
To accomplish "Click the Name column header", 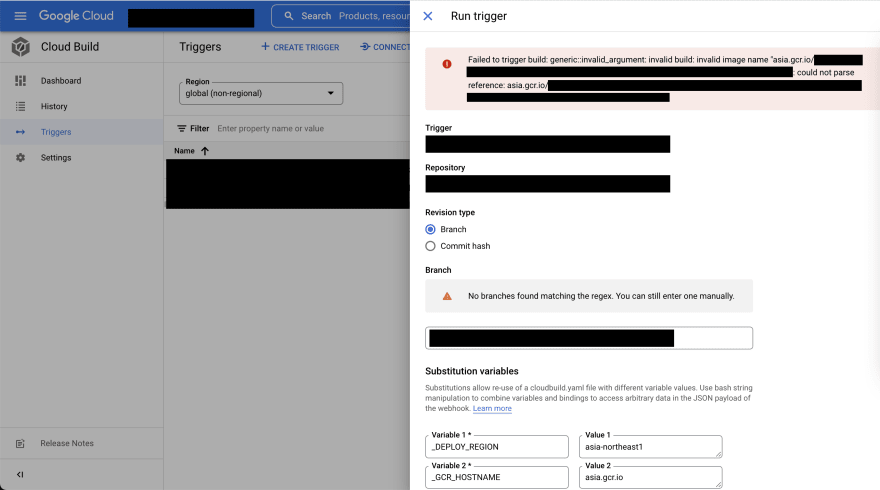I will click(x=184, y=151).
